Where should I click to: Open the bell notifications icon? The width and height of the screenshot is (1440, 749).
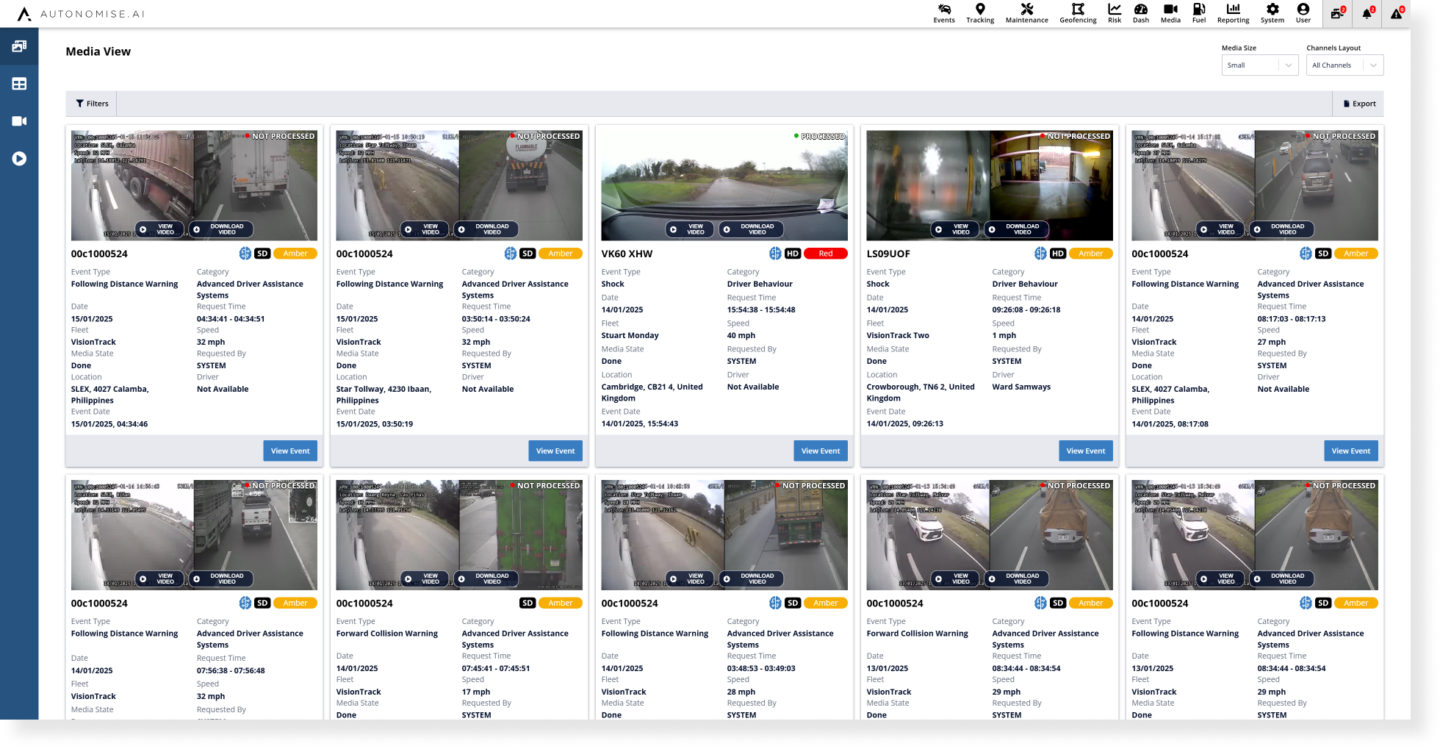coord(1367,13)
